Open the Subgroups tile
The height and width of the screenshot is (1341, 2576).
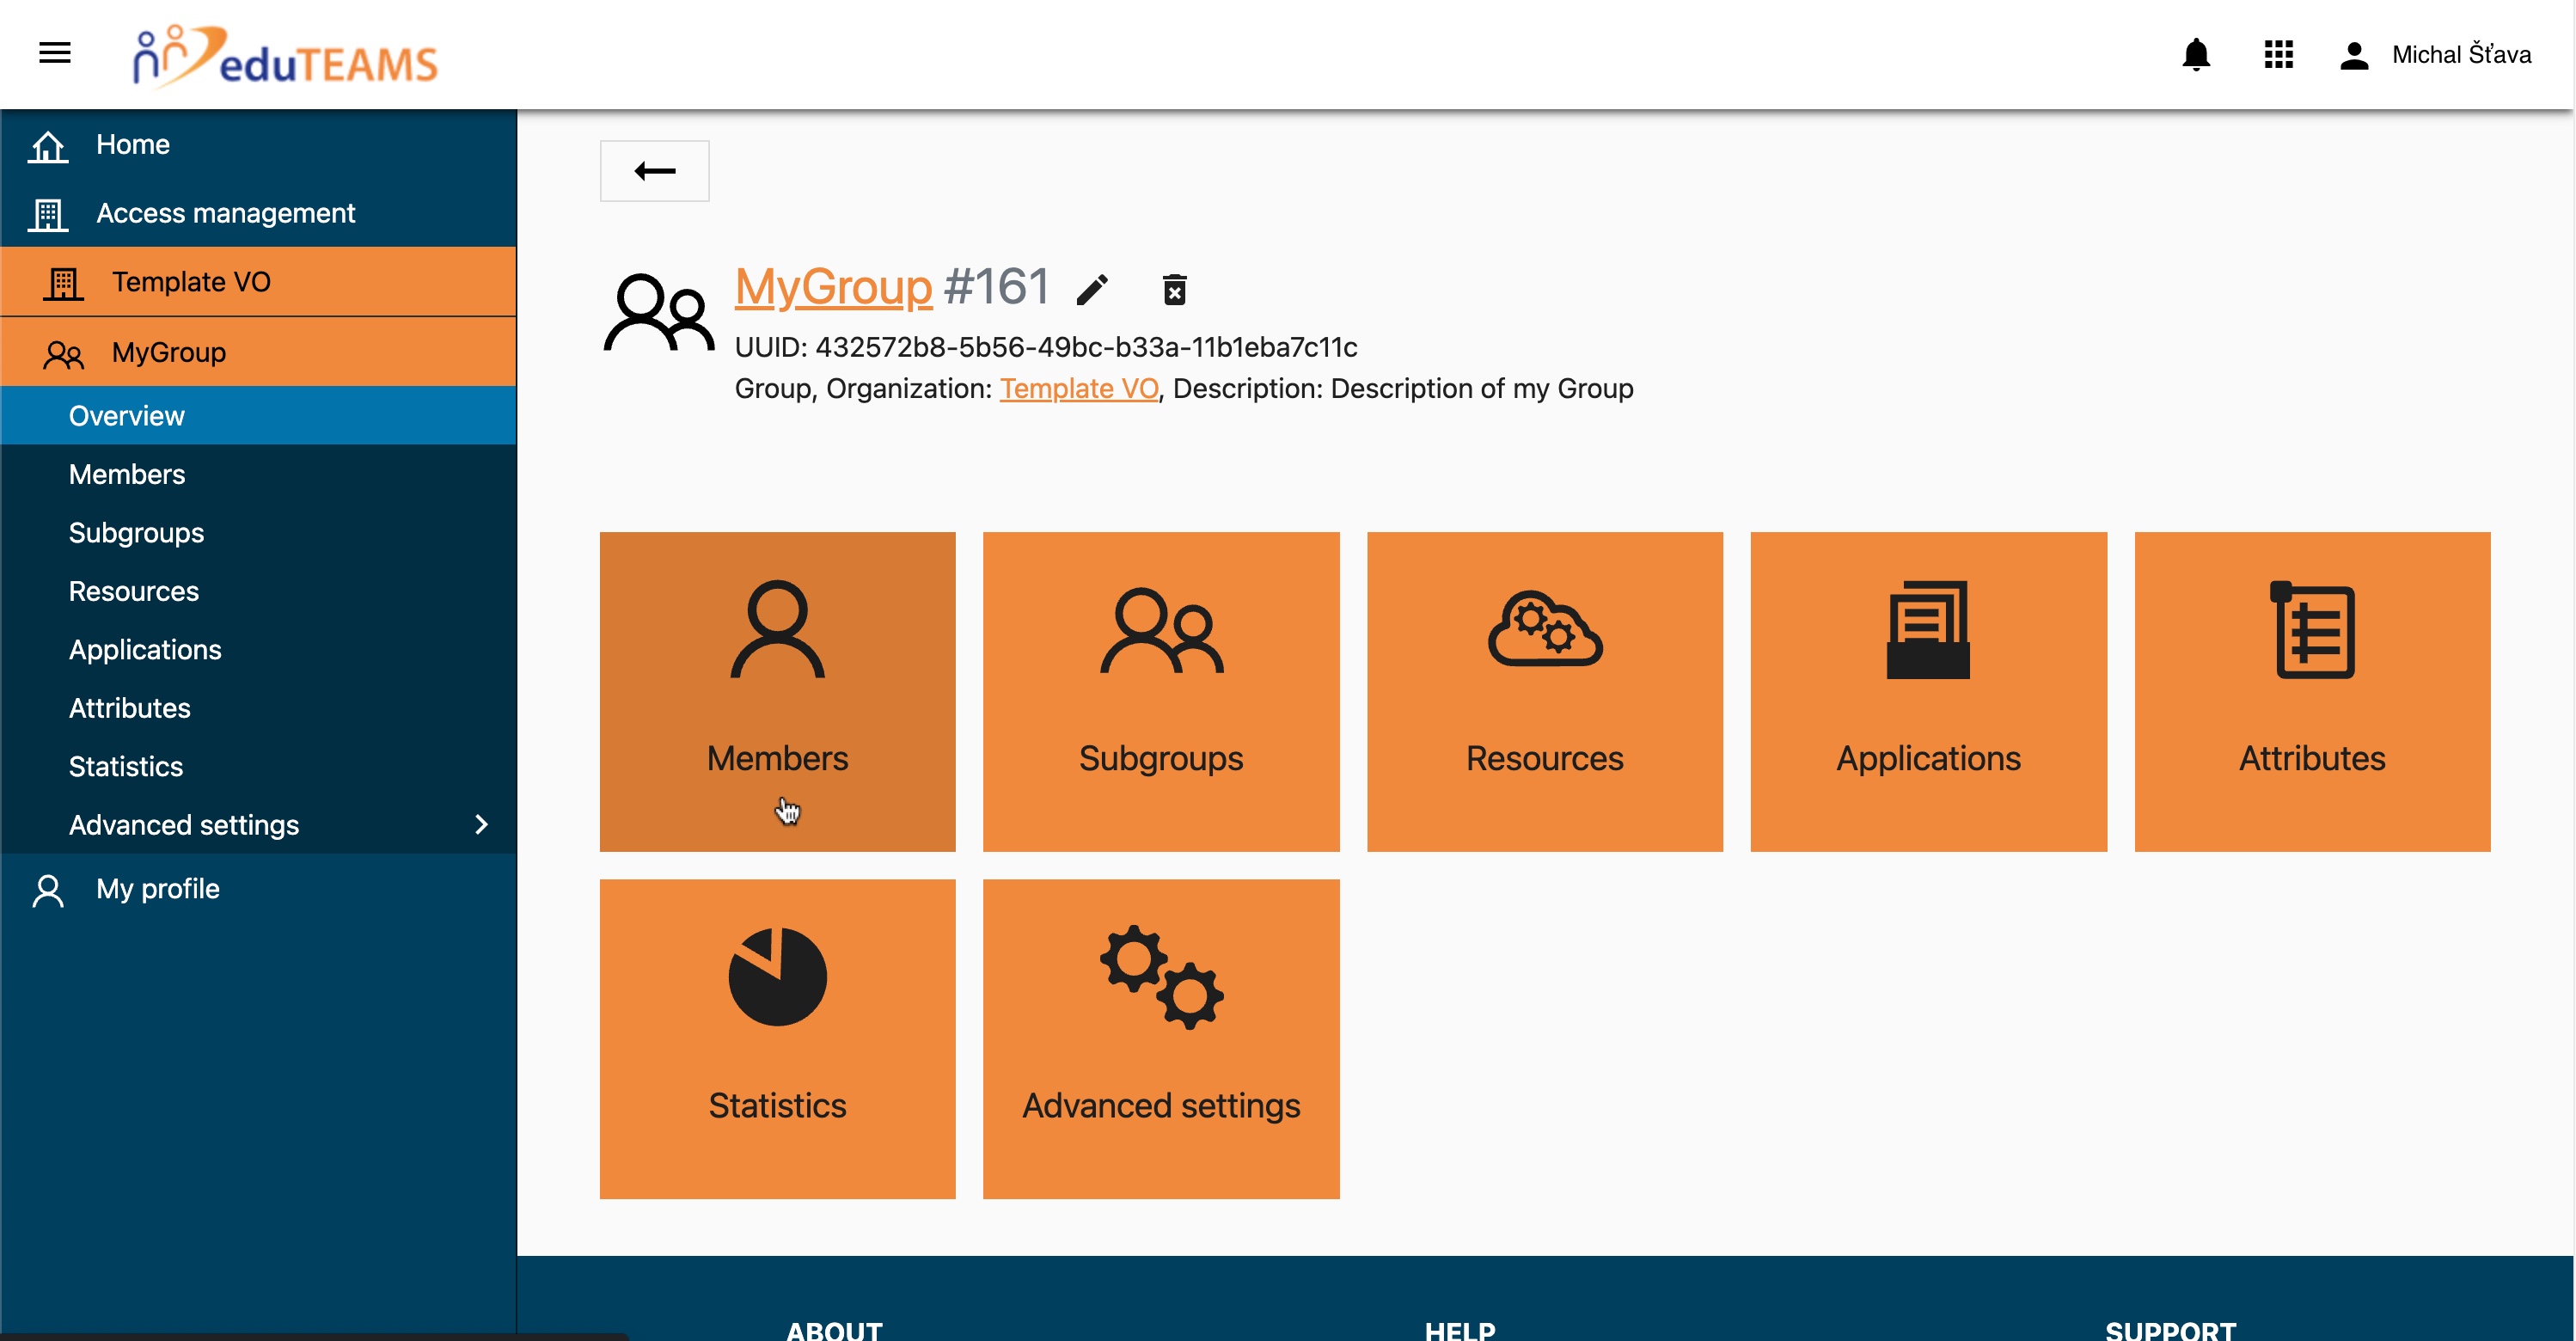click(x=1160, y=691)
